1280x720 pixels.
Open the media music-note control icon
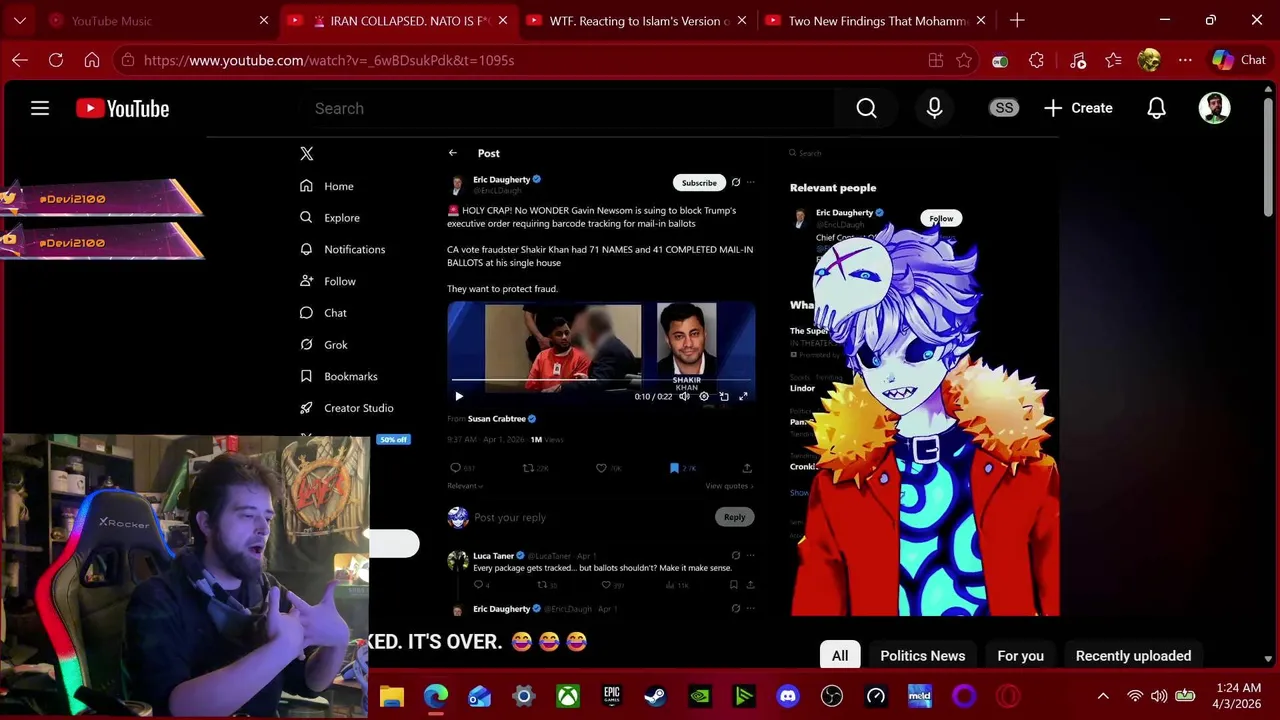click(1078, 60)
